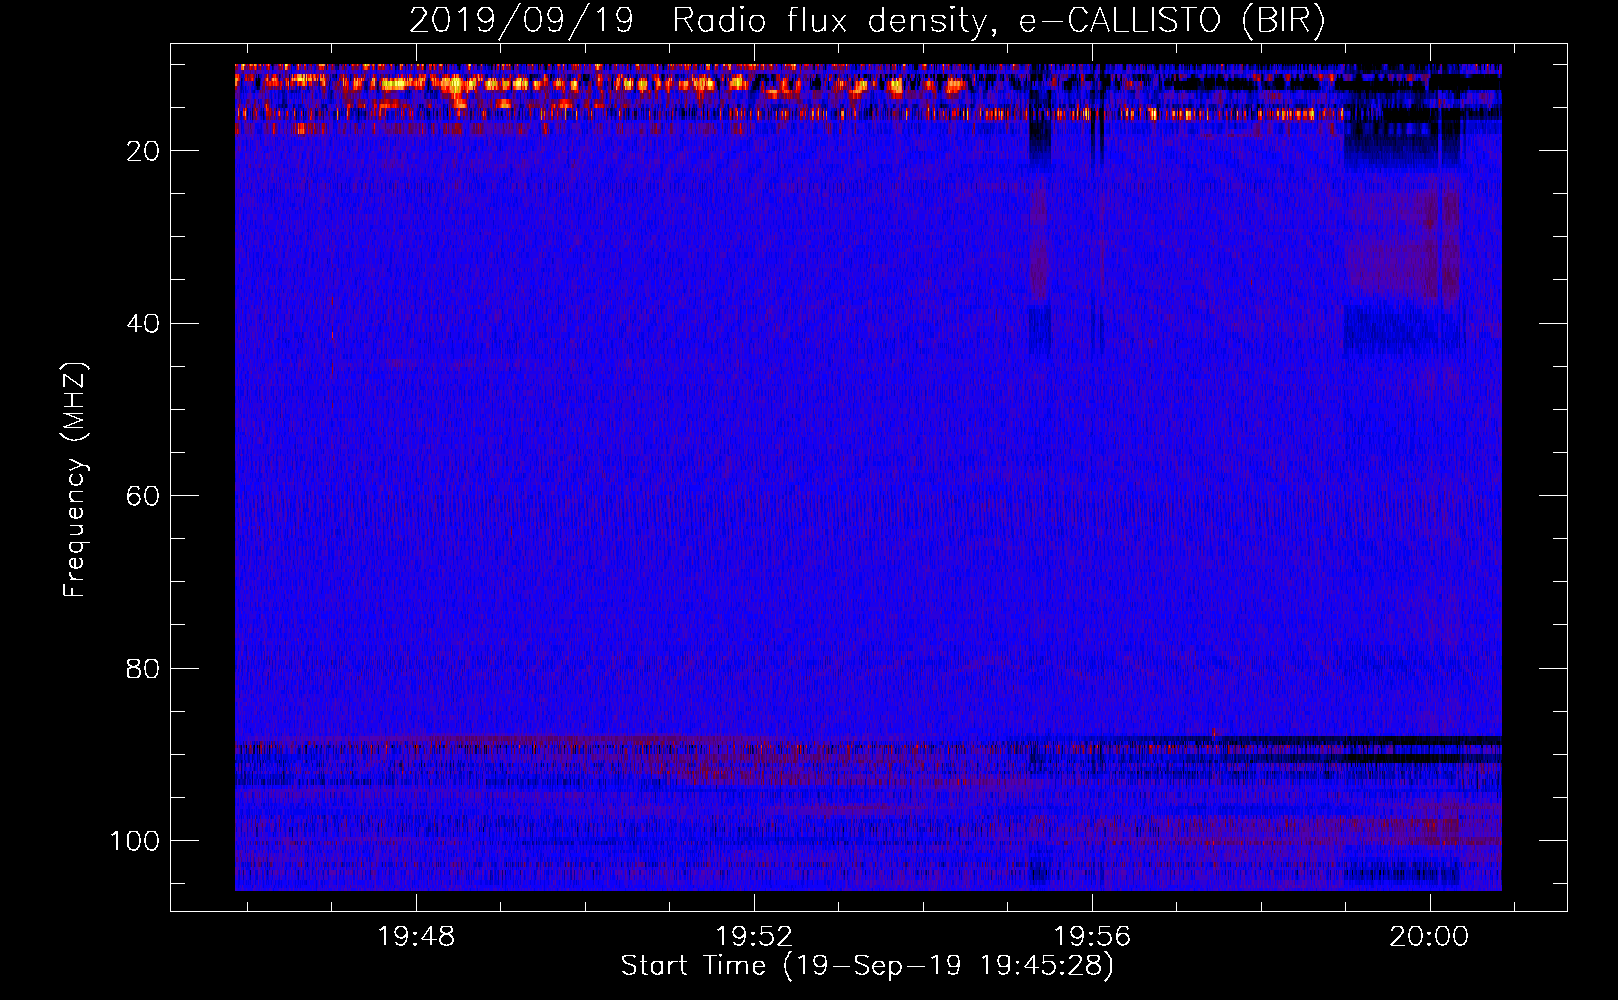Select the 20 MHz tick label
The height and width of the screenshot is (1000, 1618).
coord(143,151)
